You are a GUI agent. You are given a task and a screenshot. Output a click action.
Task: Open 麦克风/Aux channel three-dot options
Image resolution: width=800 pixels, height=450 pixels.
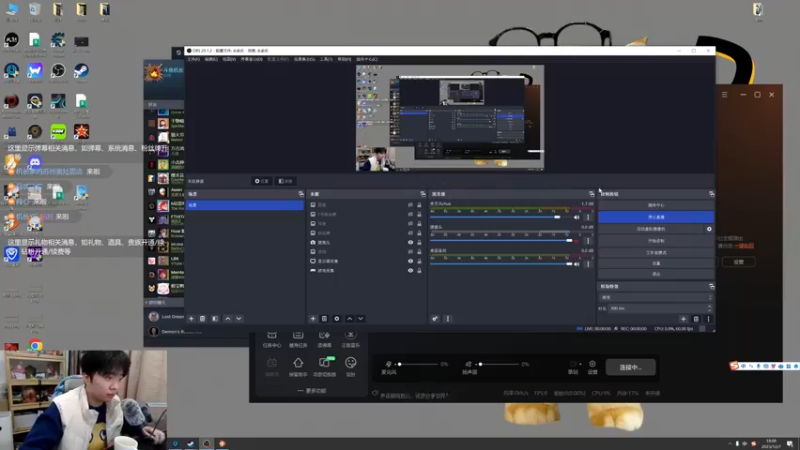coord(588,217)
